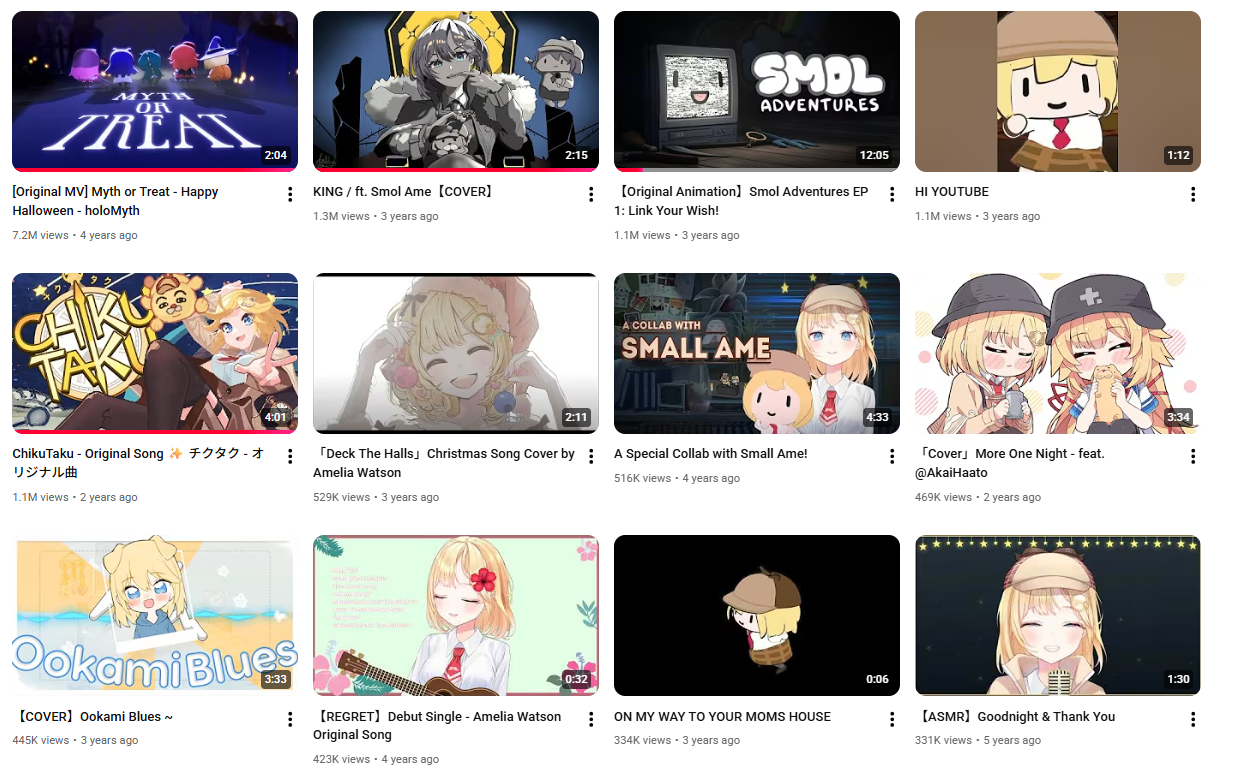Viewport: 1235px width, 770px height.
Task: Open the Ookami Blues thumbnail
Action: point(155,615)
